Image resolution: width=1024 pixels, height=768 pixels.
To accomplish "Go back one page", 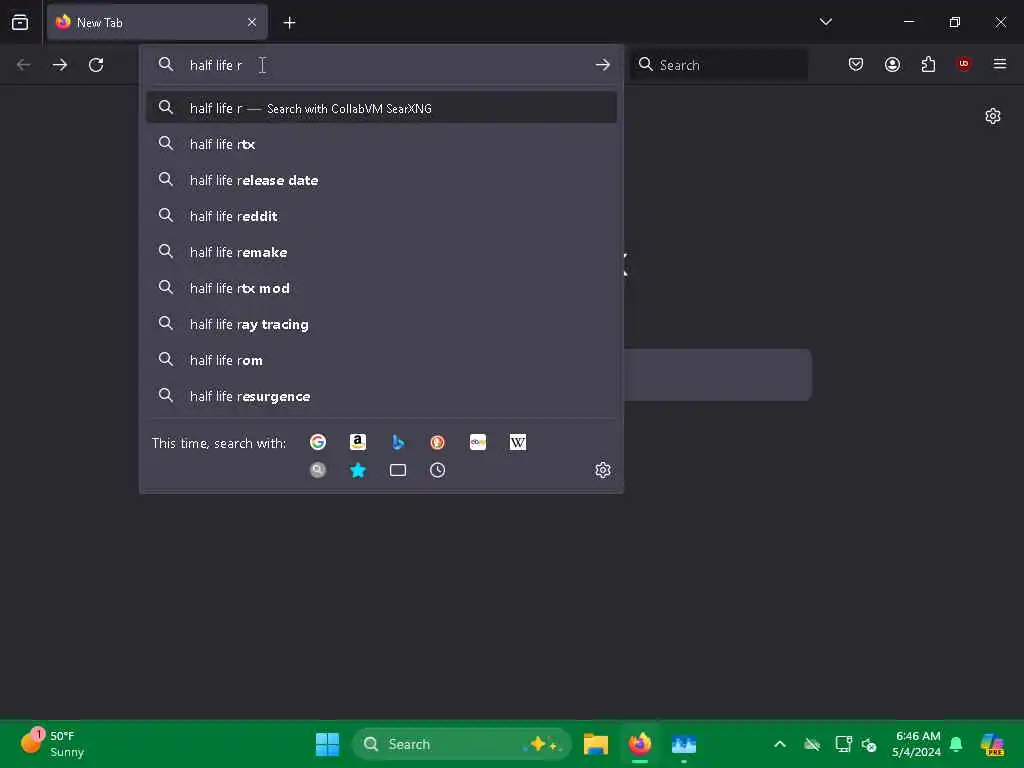I will coord(24,65).
